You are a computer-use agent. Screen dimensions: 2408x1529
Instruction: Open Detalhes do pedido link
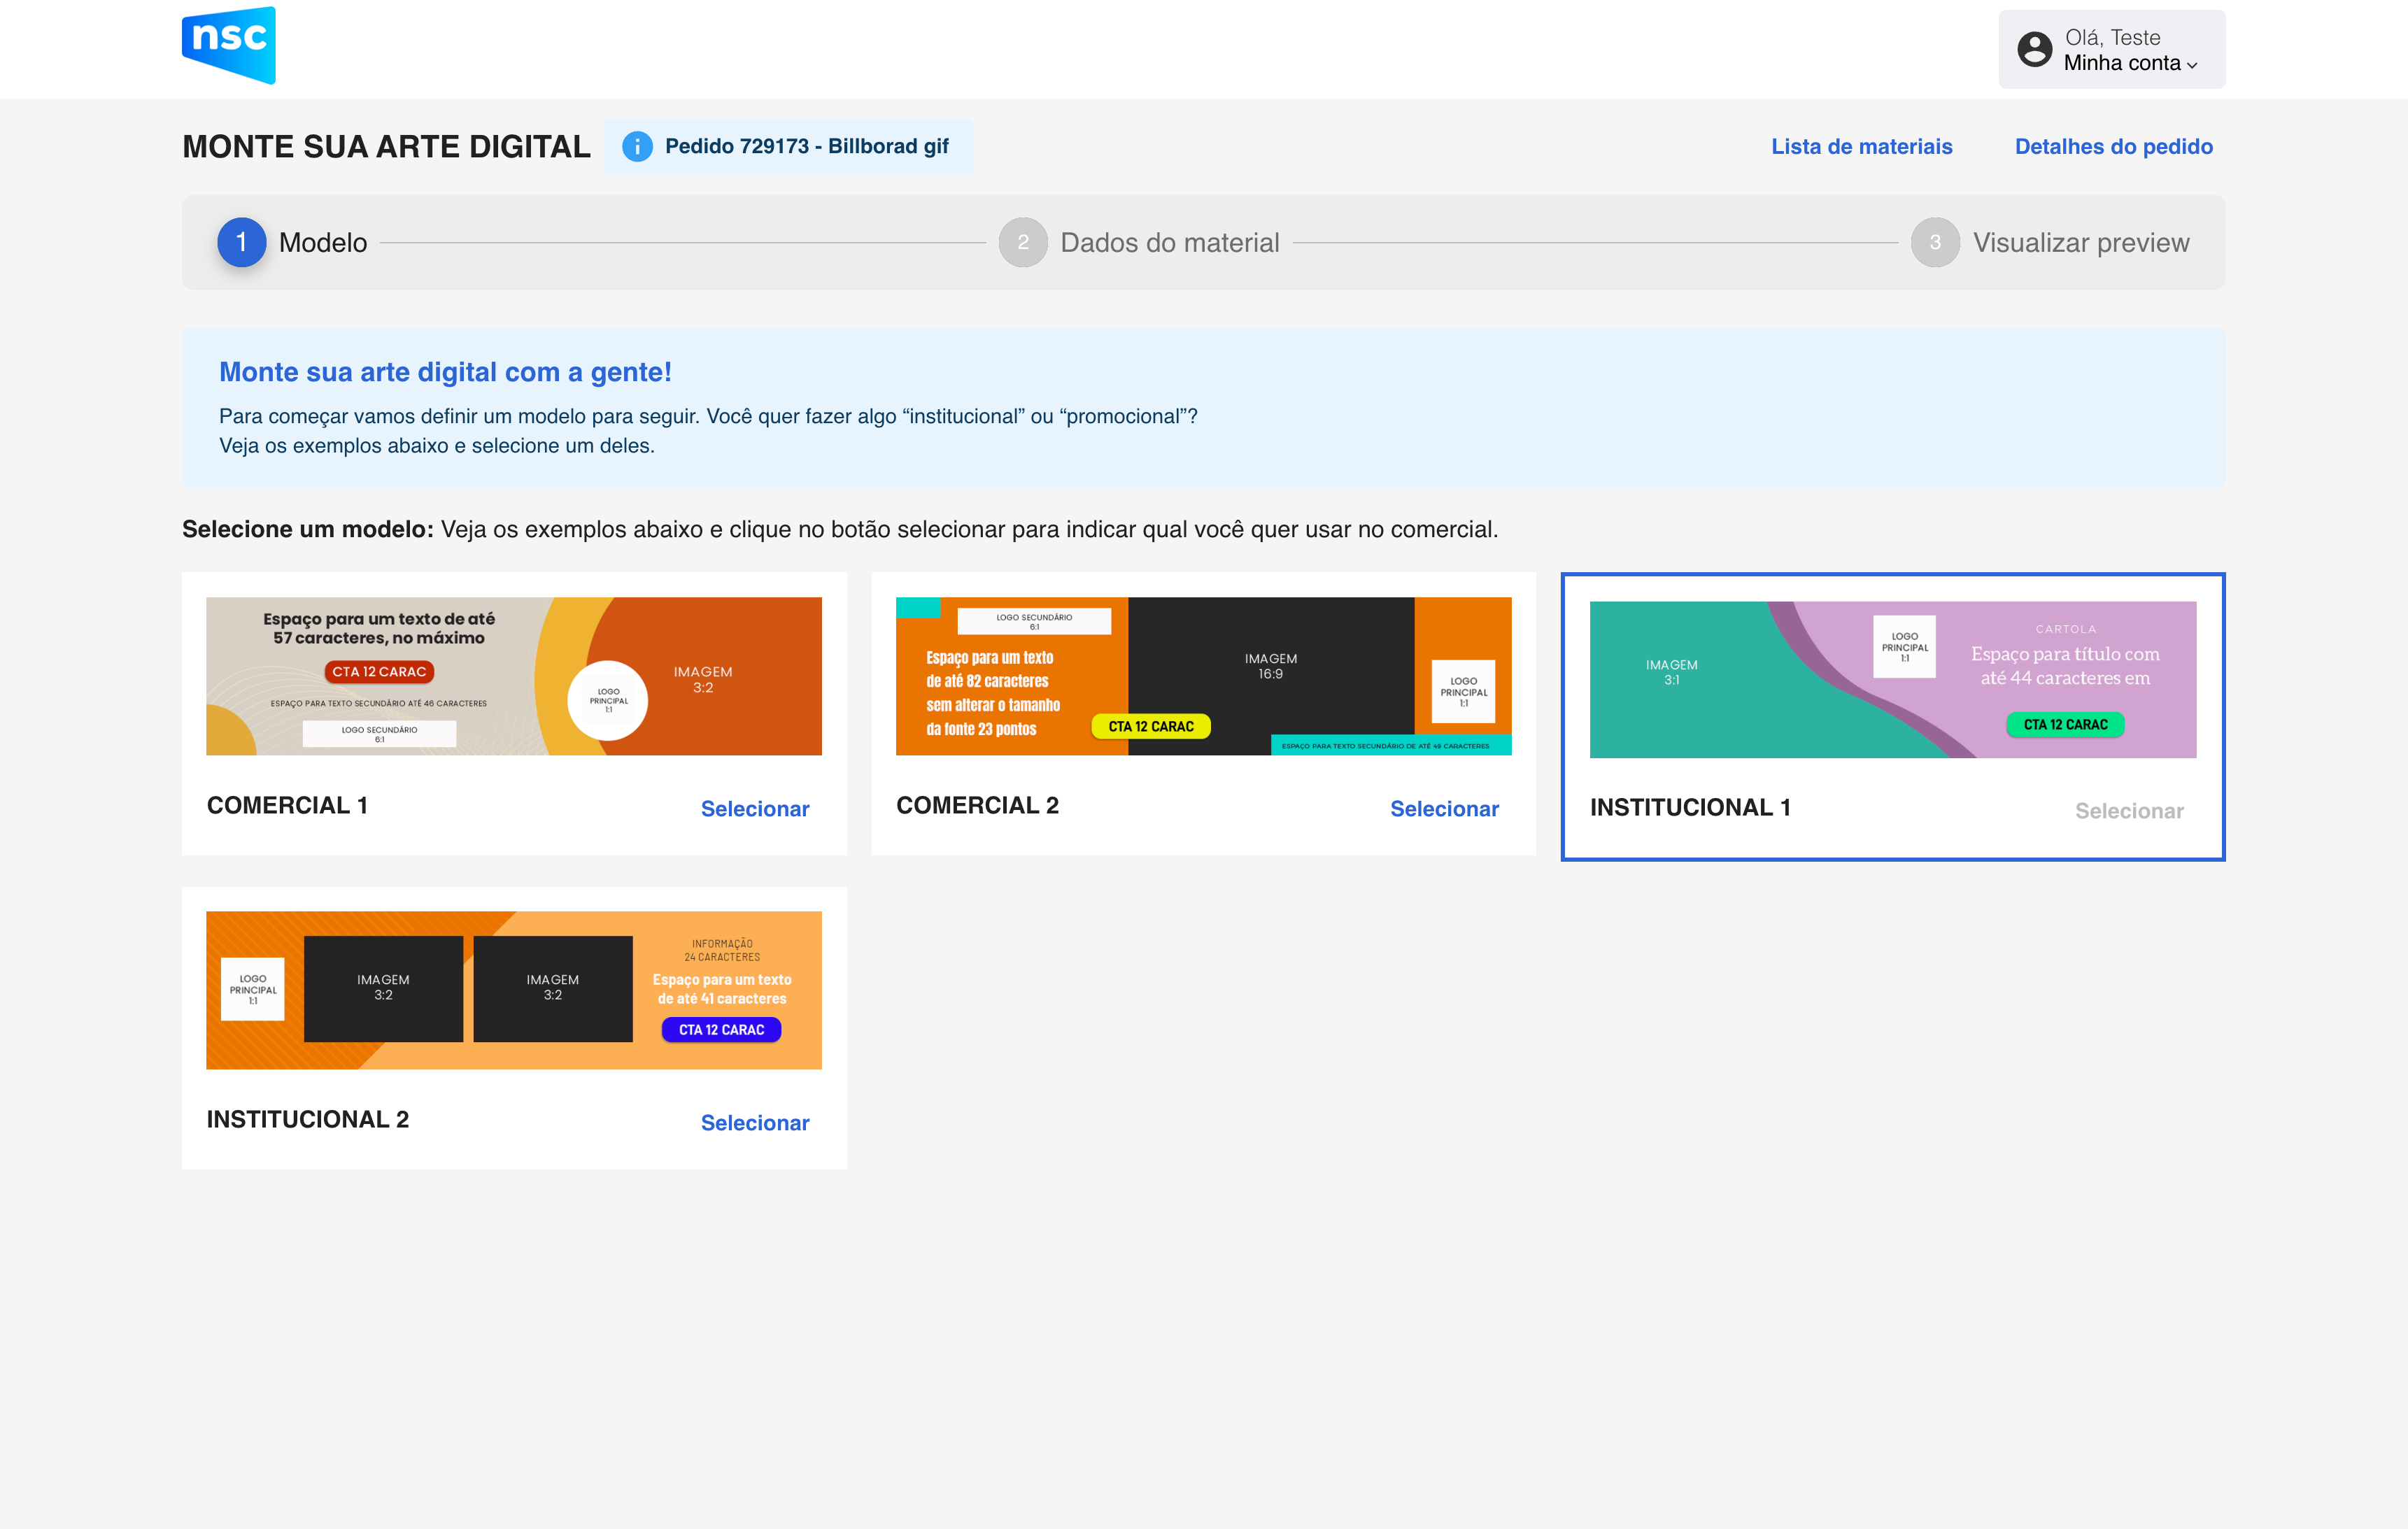pyautogui.click(x=2113, y=146)
